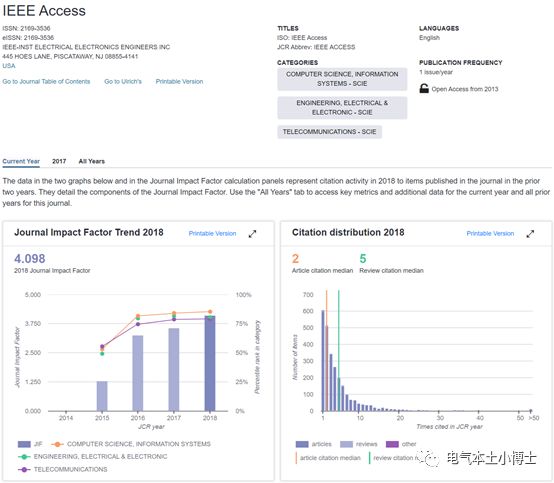Image resolution: width=554 pixels, height=483 pixels.
Task: Select the Engineering, Electrical & Electronic - SCIE category
Action: tap(342, 108)
